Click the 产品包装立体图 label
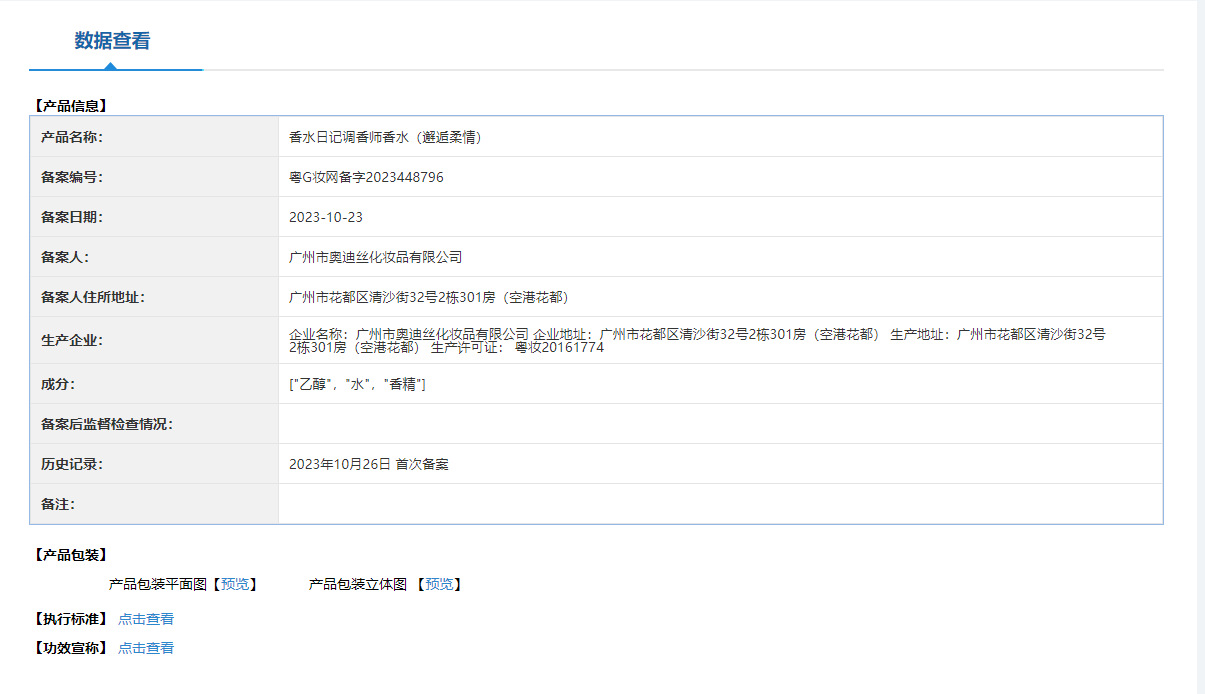This screenshot has width=1205, height=694. (358, 584)
